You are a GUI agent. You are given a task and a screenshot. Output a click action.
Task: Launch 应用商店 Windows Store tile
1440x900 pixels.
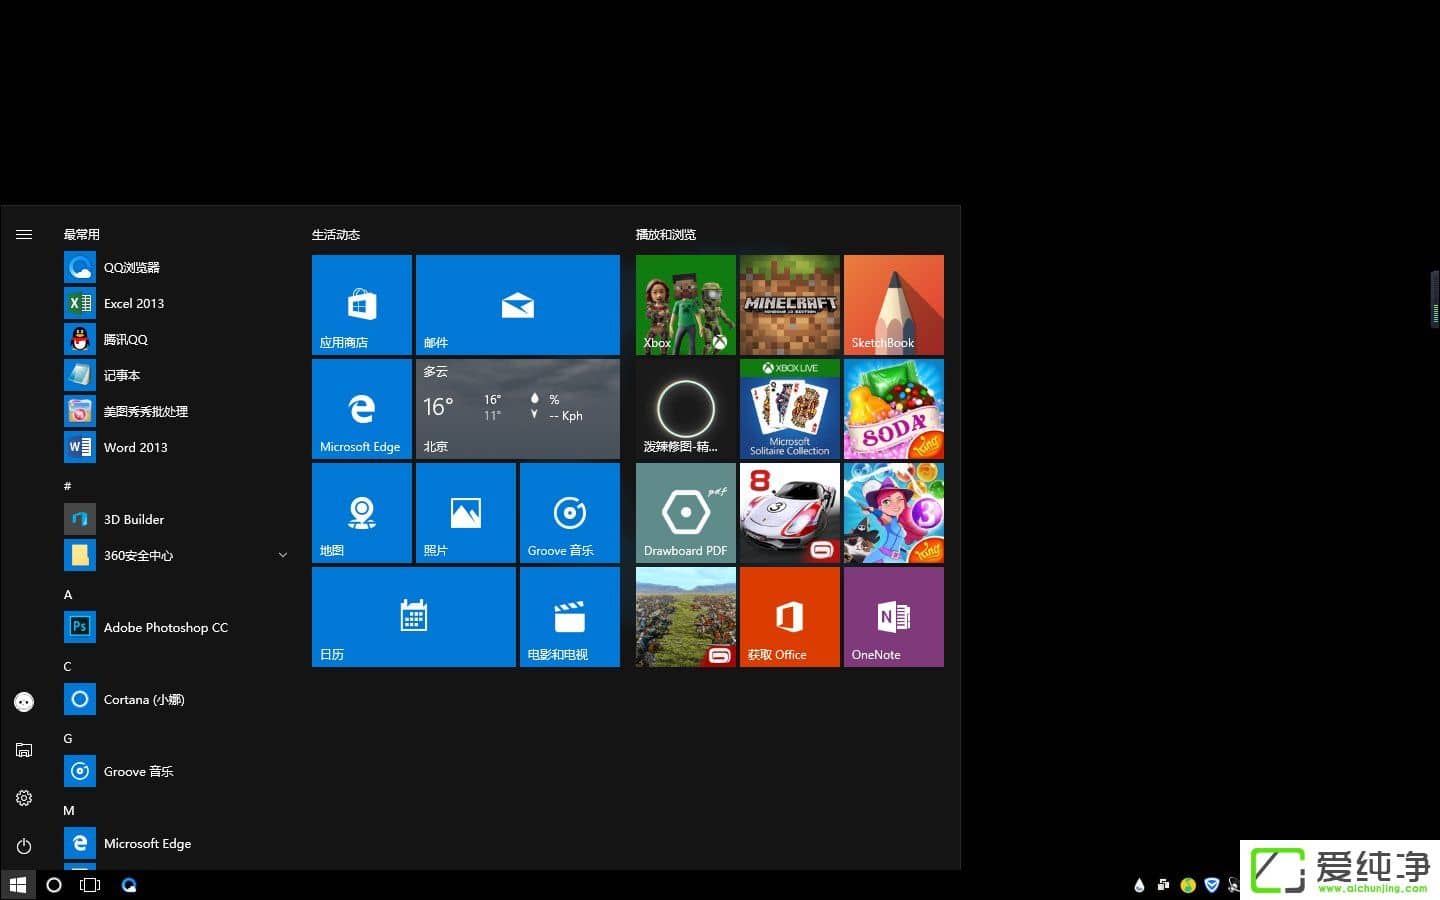click(x=361, y=305)
